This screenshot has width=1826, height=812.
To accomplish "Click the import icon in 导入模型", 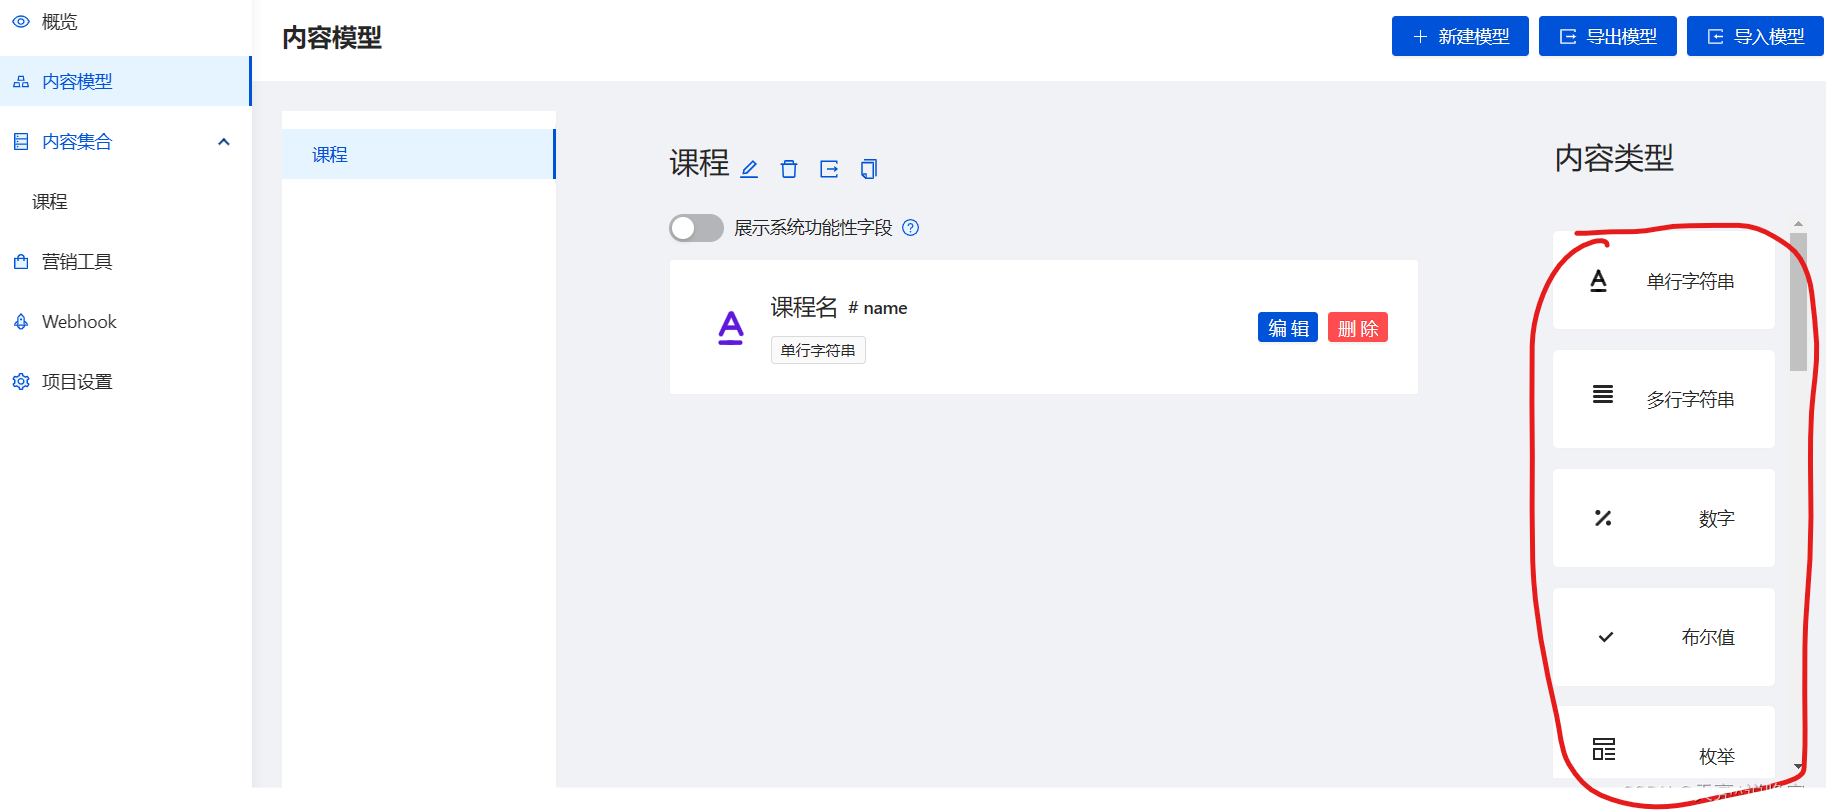I will (x=1715, y=37).
